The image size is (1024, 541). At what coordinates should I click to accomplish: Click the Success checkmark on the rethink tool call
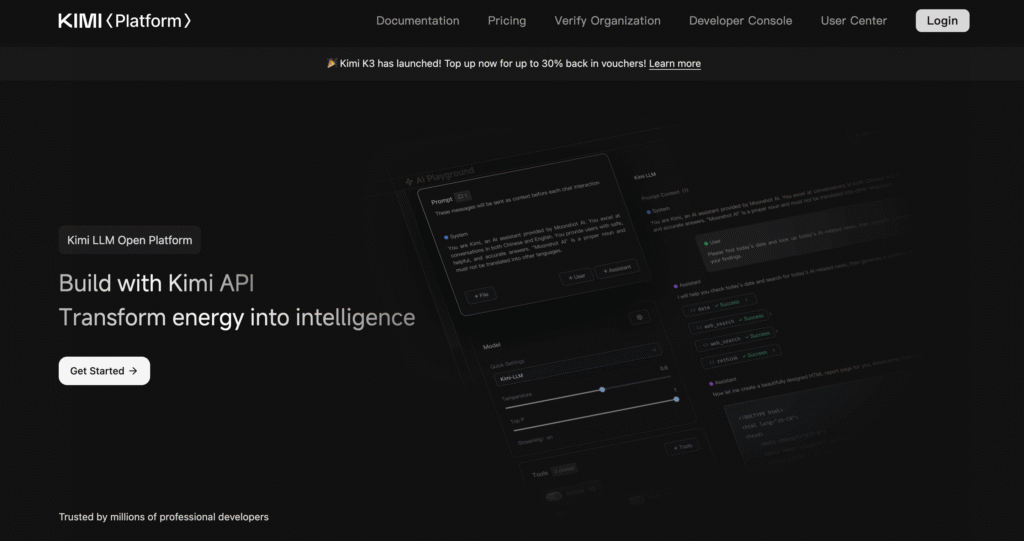tap(744, 356)
